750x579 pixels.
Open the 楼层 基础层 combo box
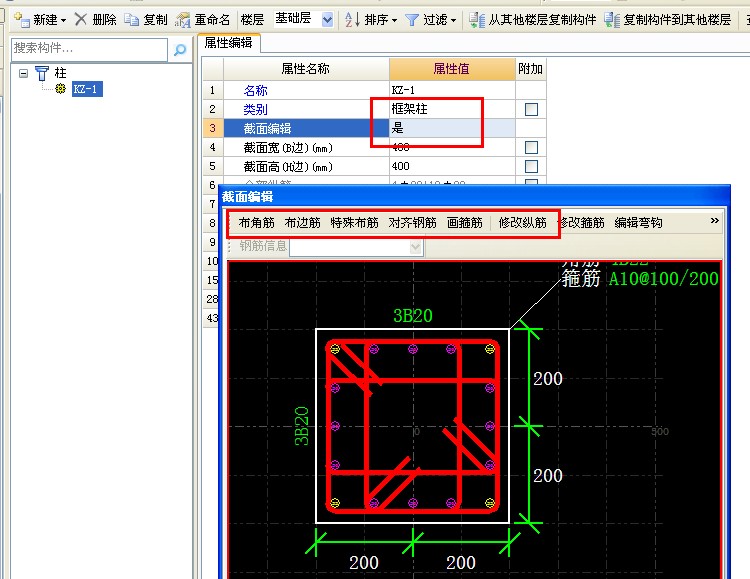[328, 20]
